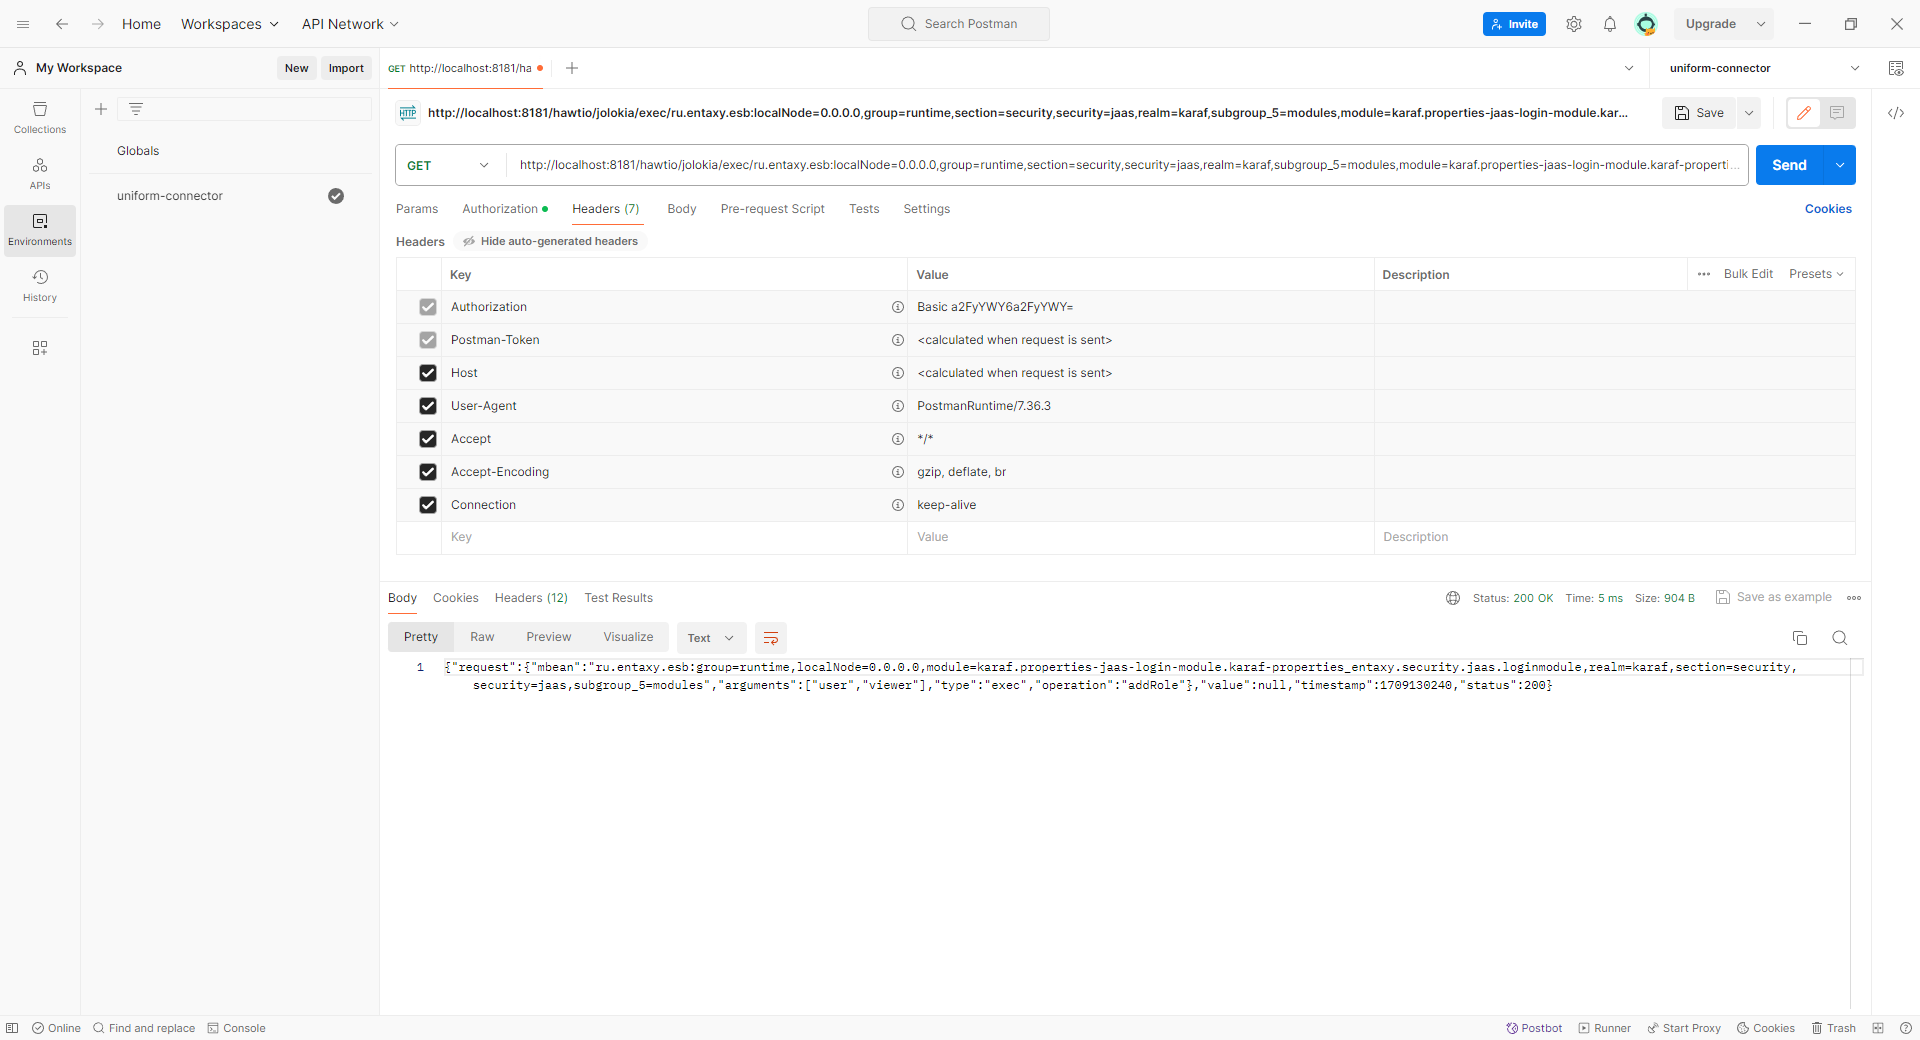Toggle line wrap in response viewer
The width and height of the screenshot is (1920, 1040).
point(770,638)
